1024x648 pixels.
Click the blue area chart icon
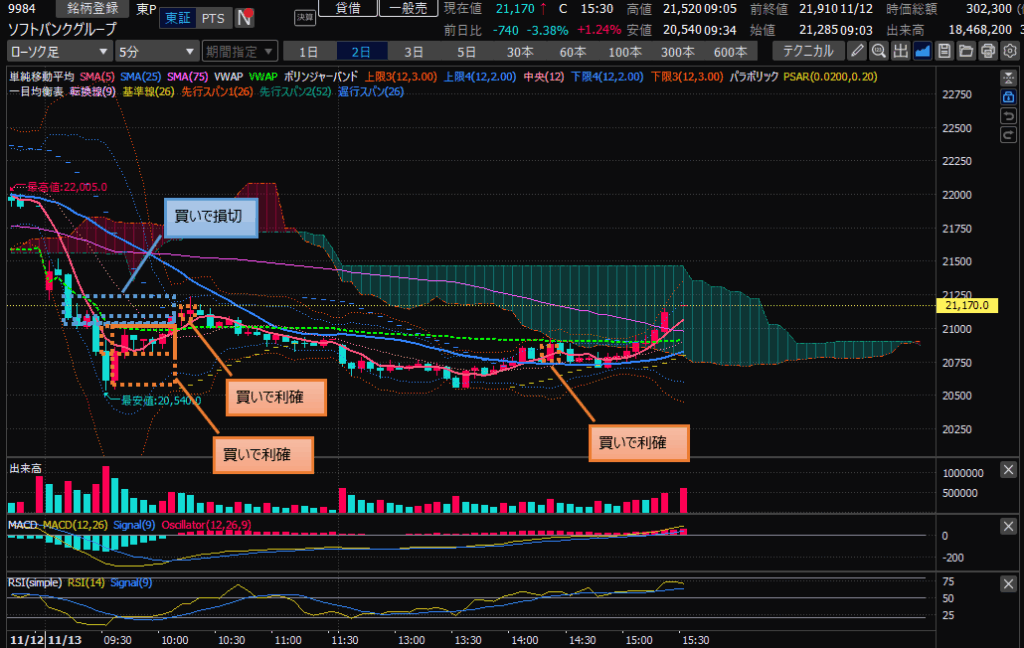[x=923, y=51]
